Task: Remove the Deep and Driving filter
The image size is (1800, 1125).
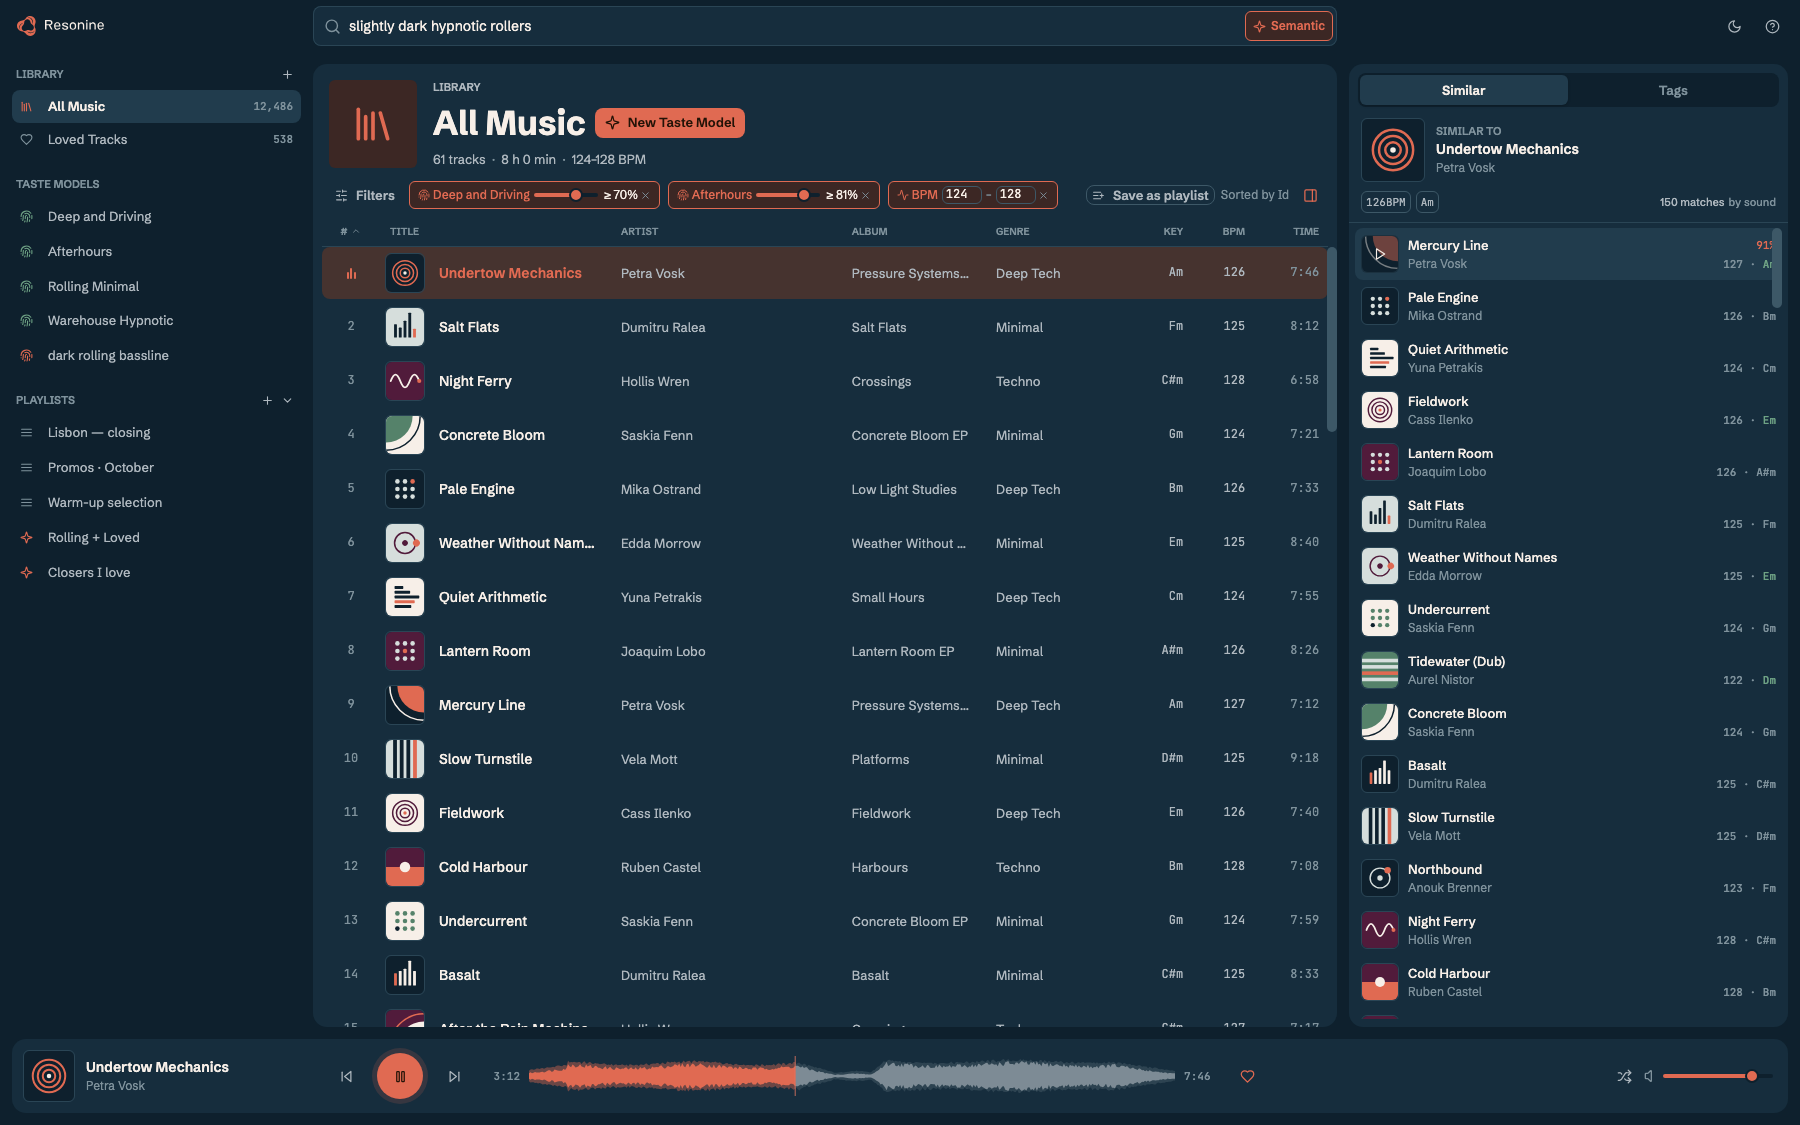Action: coord(646,196)
